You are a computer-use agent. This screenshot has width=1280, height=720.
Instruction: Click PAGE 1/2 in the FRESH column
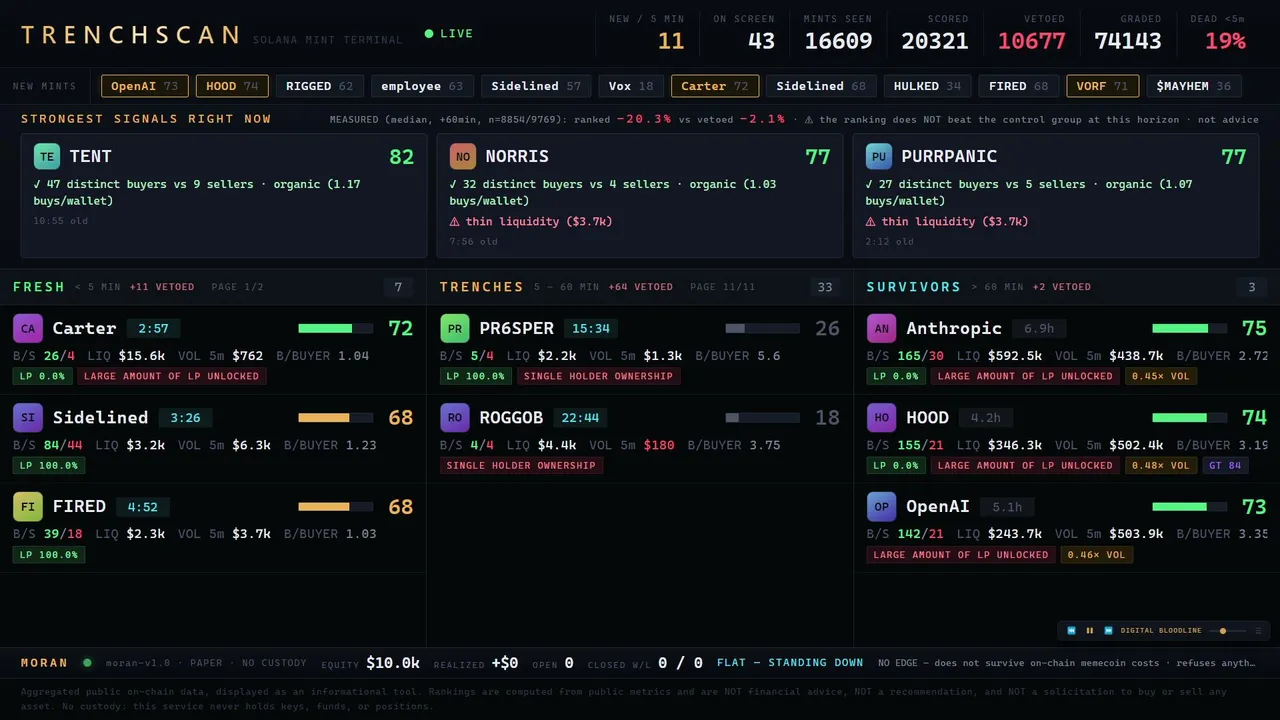point(238,287)
